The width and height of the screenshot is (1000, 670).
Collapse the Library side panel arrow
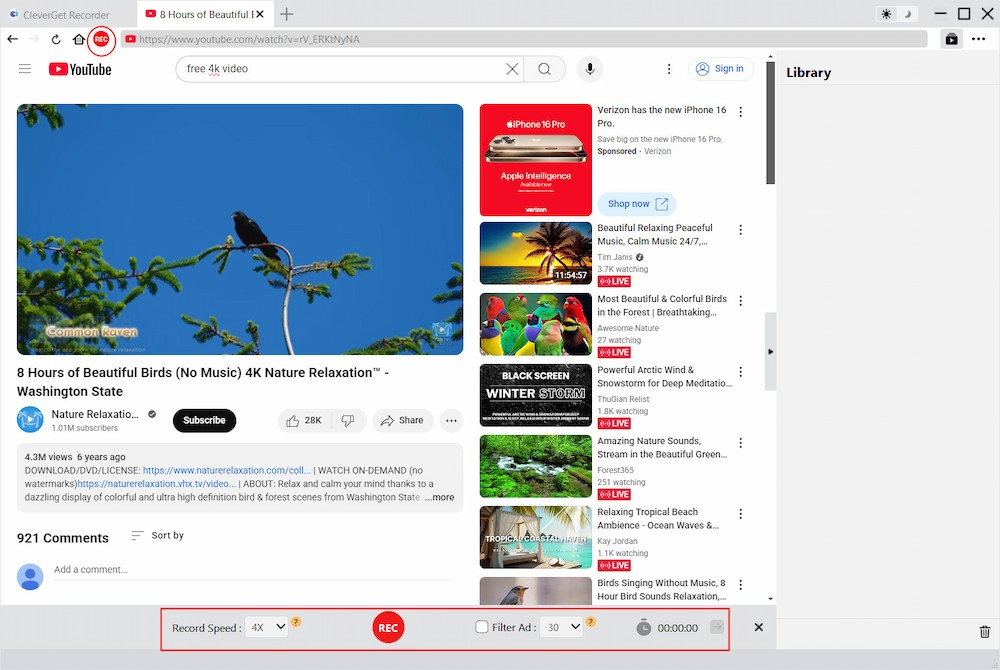(770, 352)
